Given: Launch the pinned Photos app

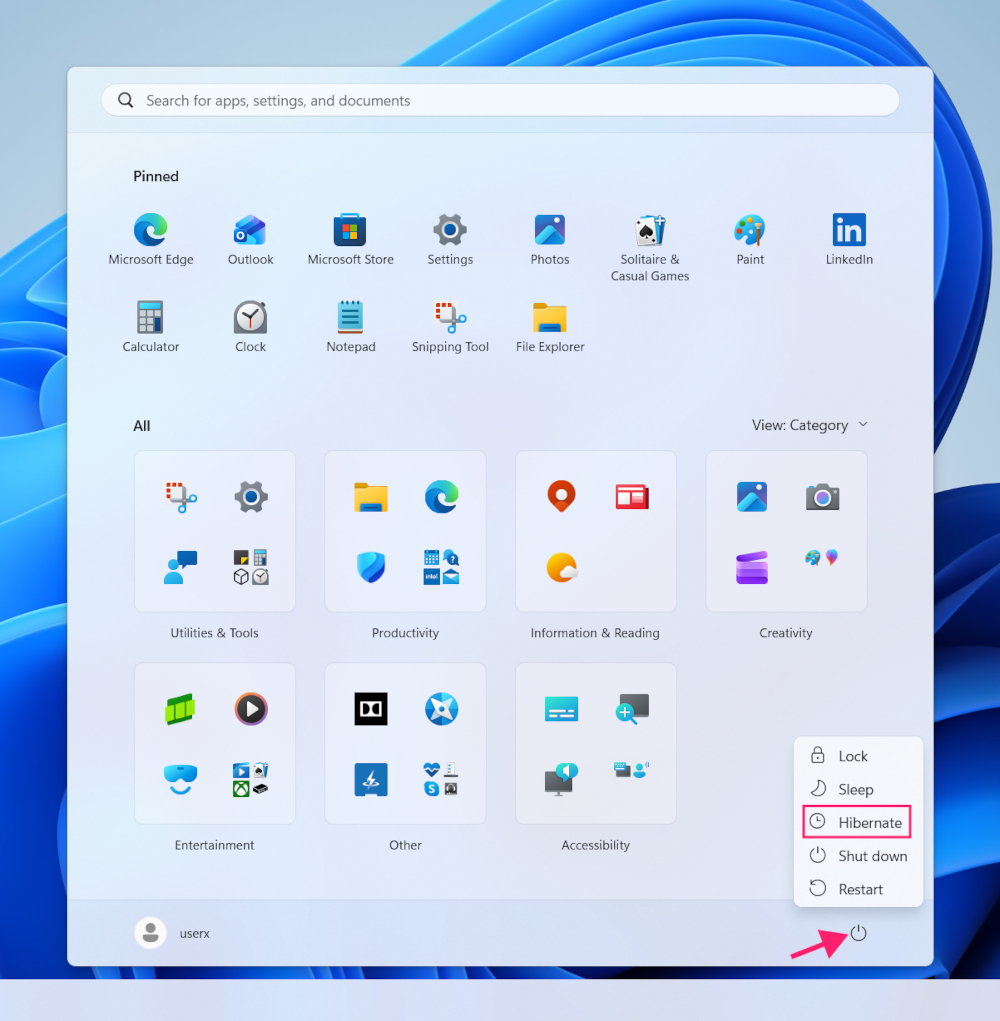Looking at the screenshot, I should point(549,239).
